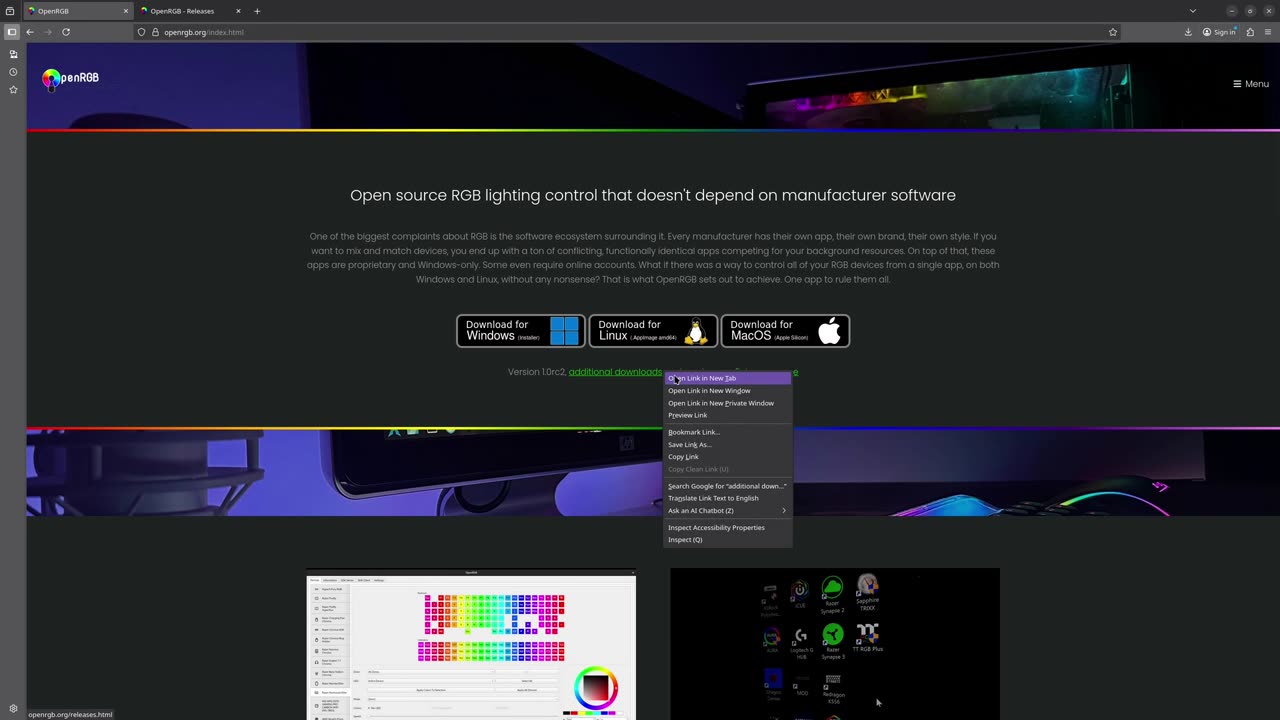Open sidebar settings gear icon
This screenshot has height=720, width=1280.
click(13, 708)
